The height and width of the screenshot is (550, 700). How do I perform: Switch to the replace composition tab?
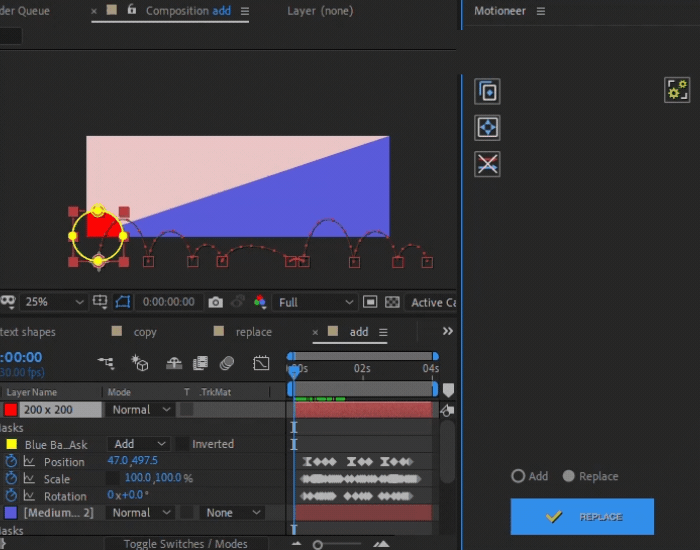(x=254, y=332)
